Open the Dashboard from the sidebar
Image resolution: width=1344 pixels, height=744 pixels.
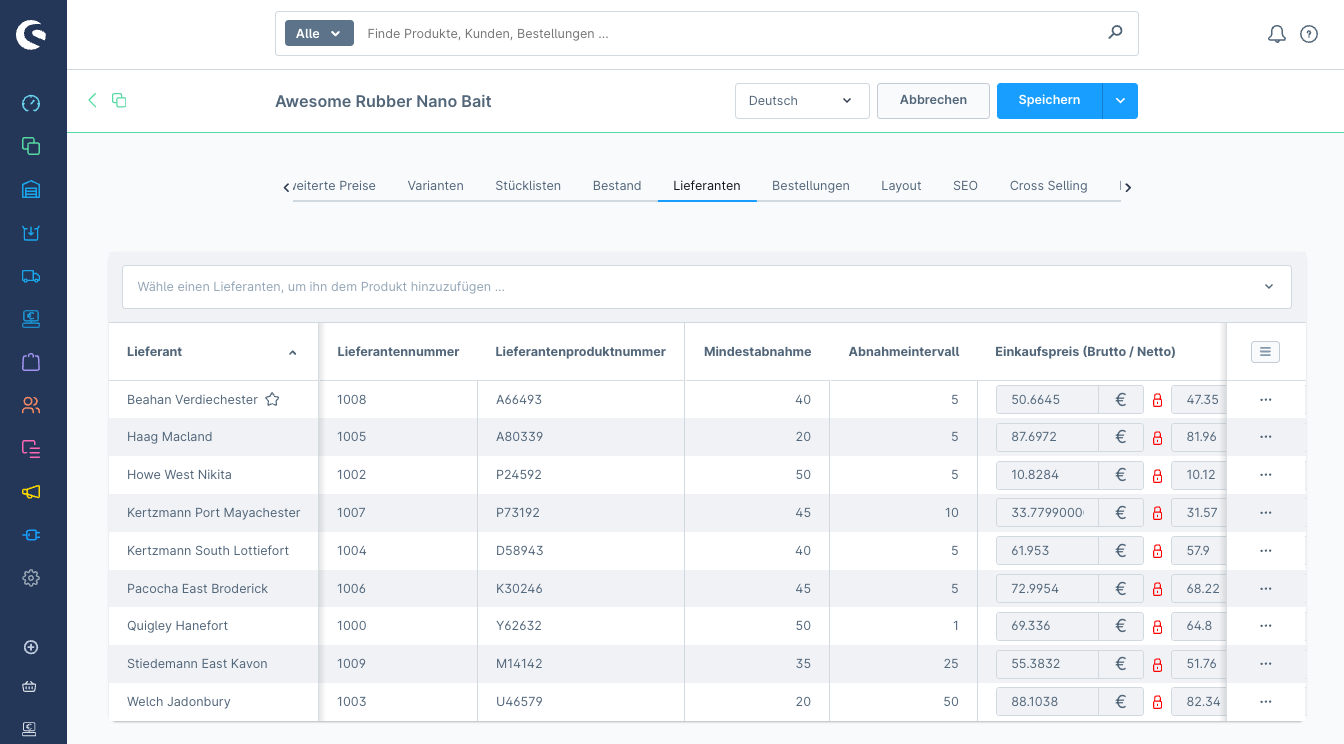point(31,103)
